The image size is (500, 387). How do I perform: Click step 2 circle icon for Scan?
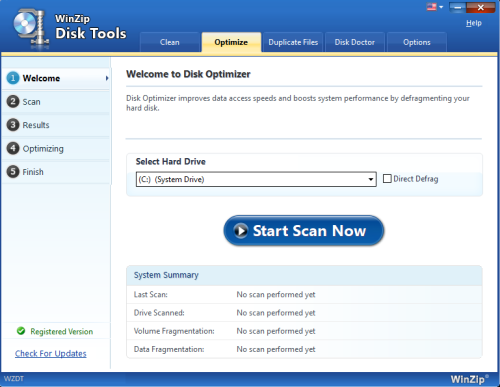pos(13,101)
